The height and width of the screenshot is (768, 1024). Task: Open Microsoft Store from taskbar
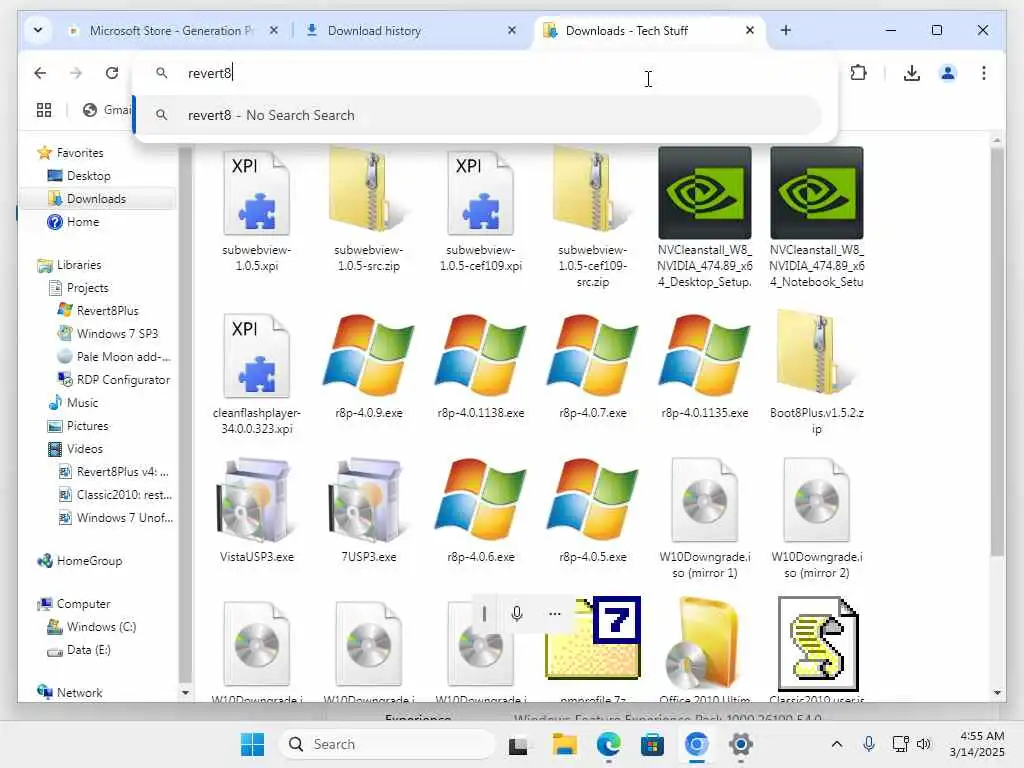coord(652,744)
